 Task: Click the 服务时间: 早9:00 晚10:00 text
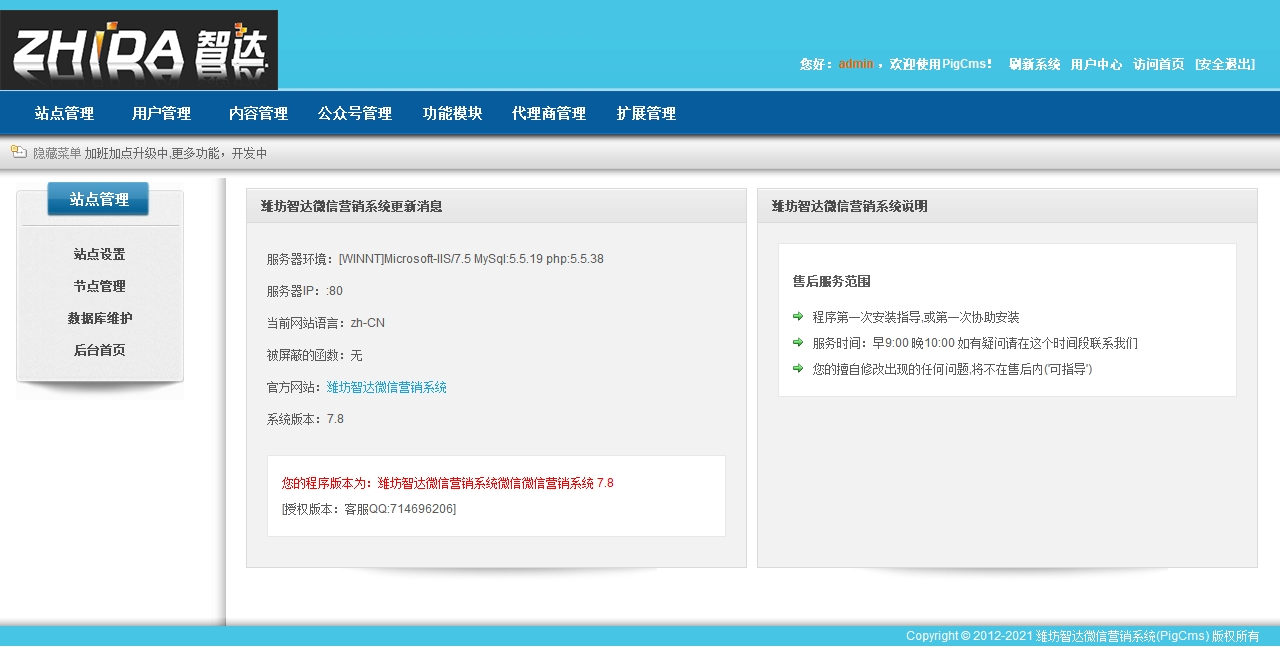[x=975, y=343]
